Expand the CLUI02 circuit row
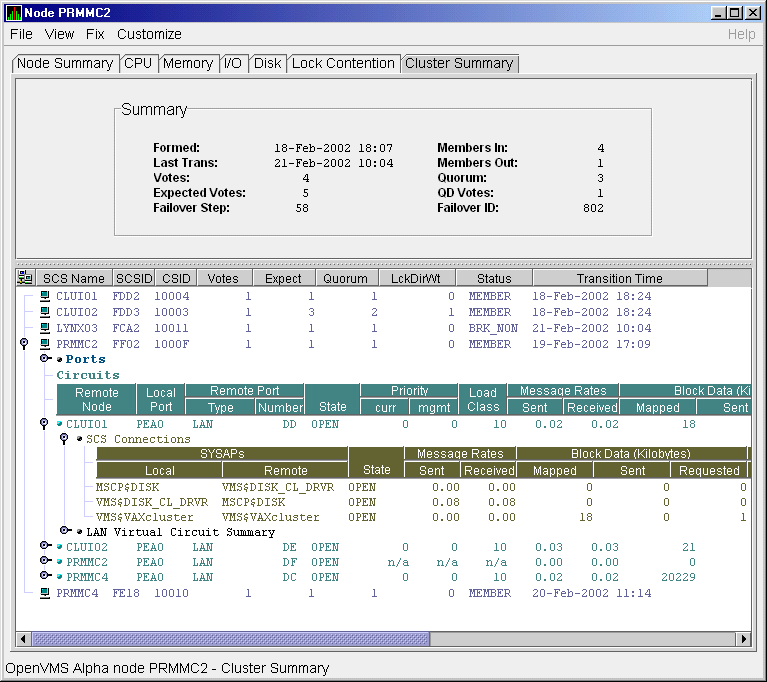Image resolution: width=767 pixels, height=682 pixels. point(46,547)
